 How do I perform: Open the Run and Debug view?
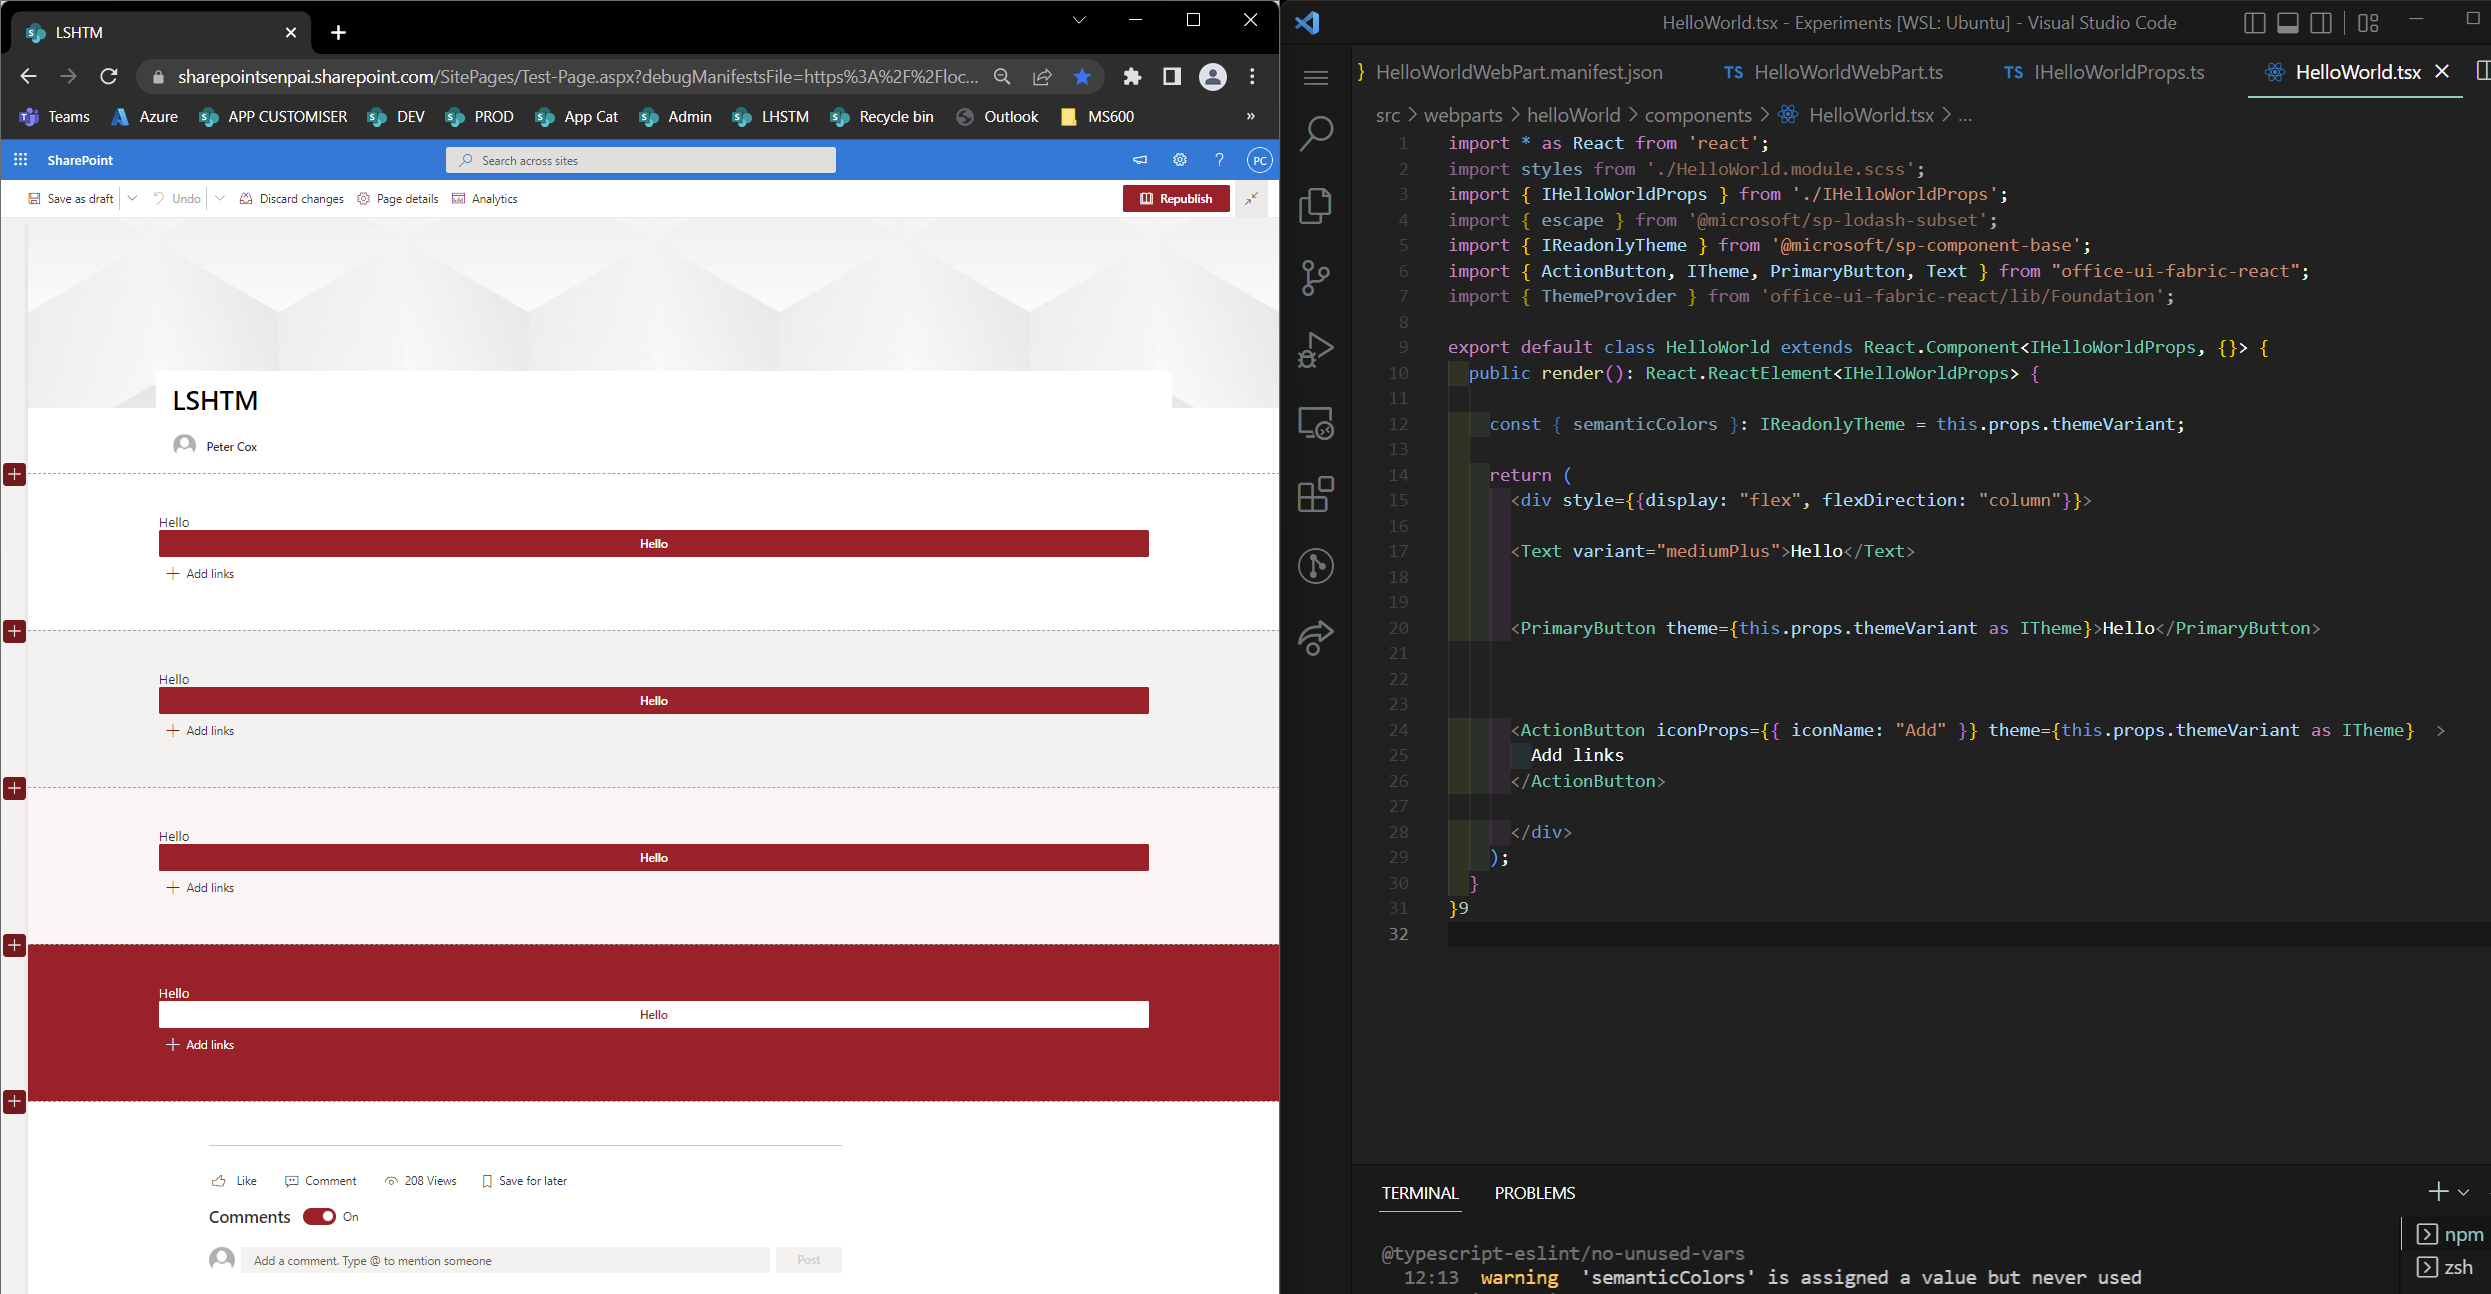tap(1317, 349)
